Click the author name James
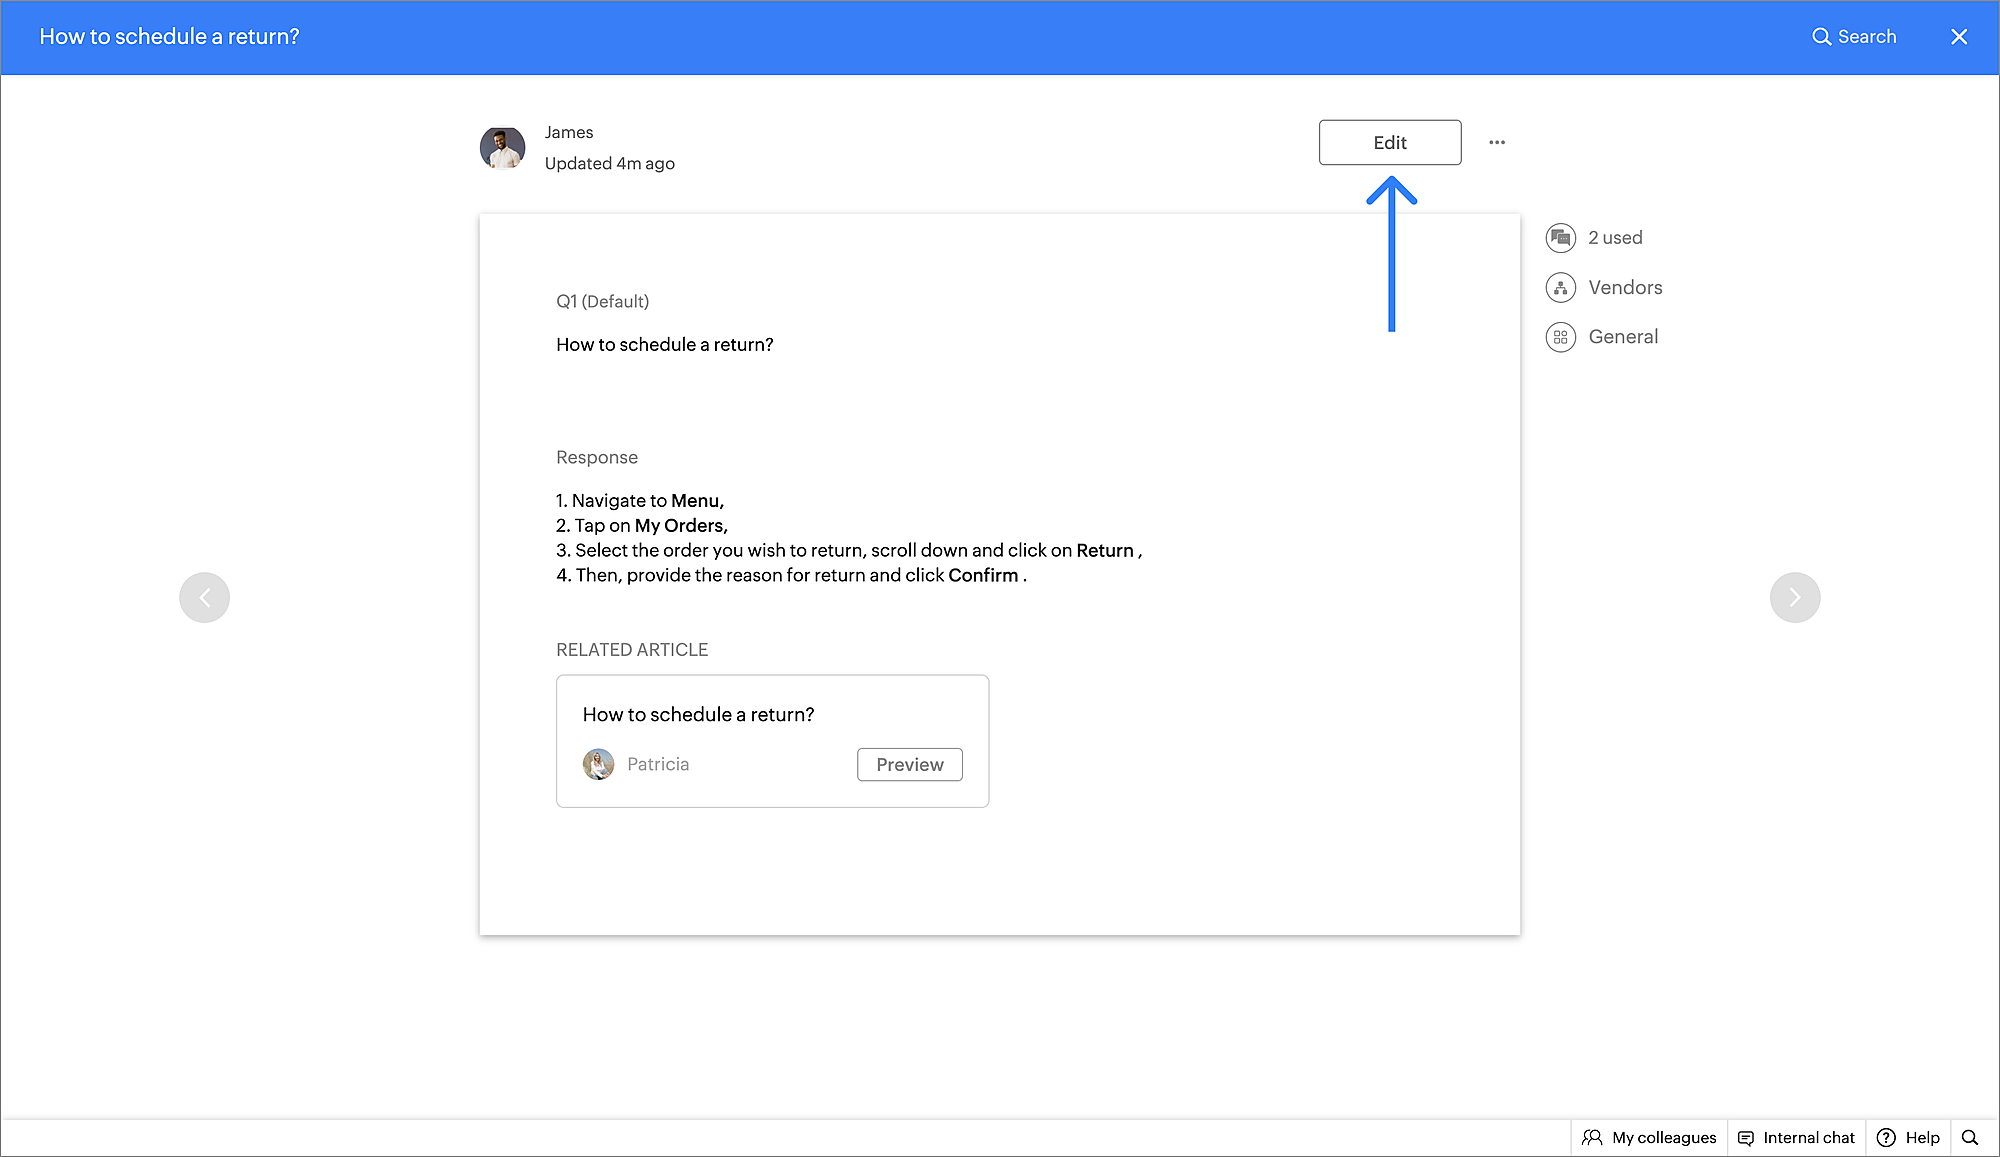The height and width of the screenshot is (1157, 2000). point(568,132)
